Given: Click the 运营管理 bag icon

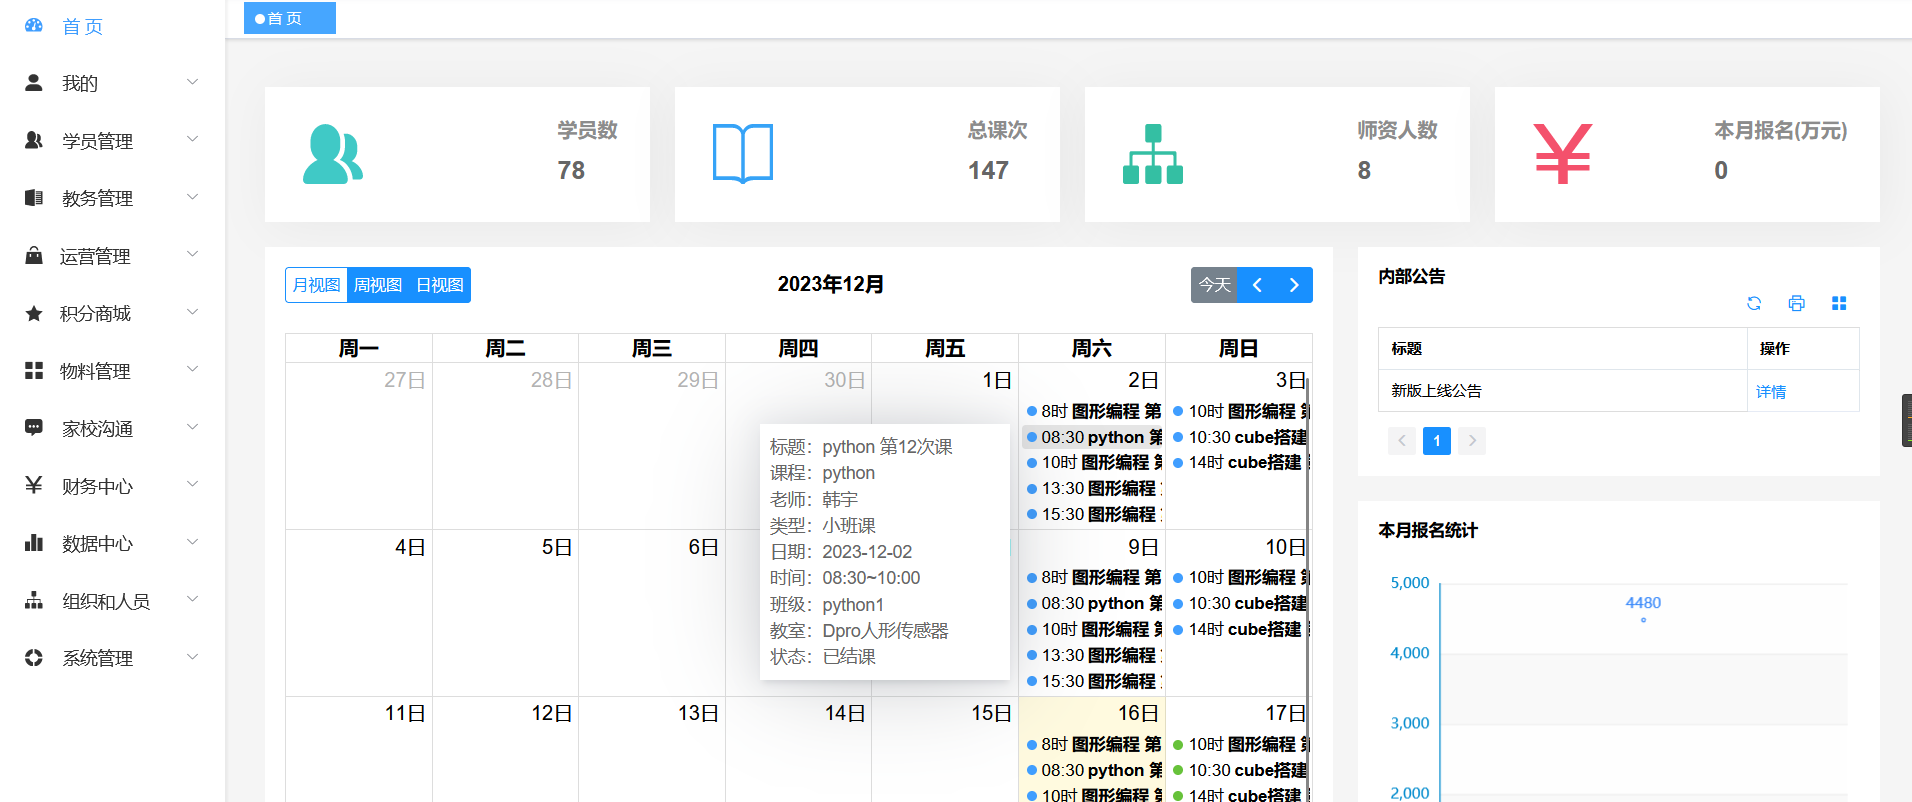Looking at the screenshot, I should point(34,256).
